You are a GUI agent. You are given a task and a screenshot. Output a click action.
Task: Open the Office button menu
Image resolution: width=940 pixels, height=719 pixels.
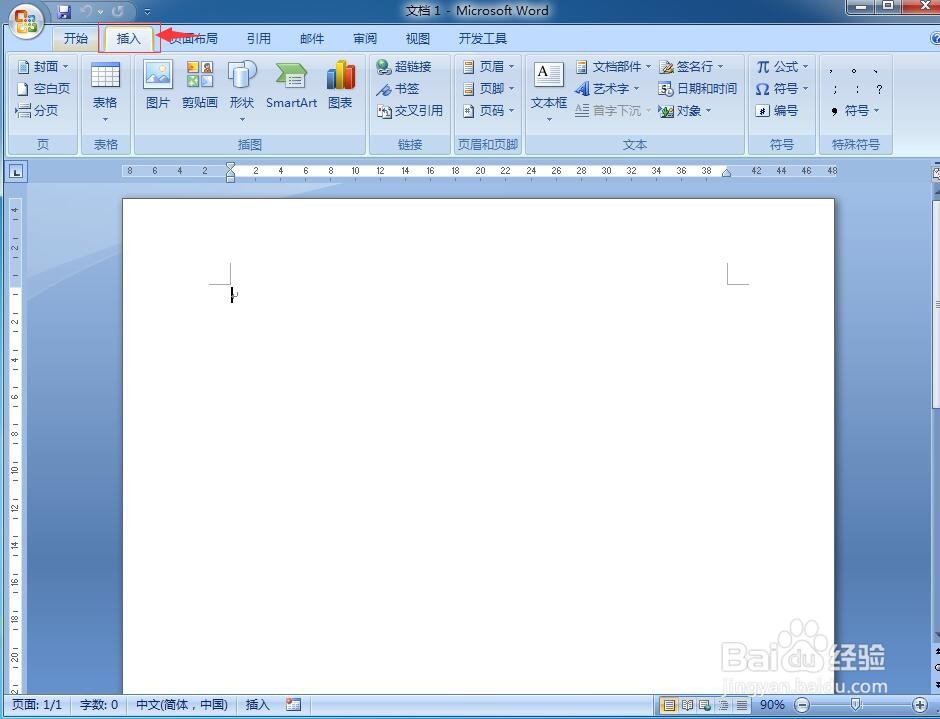pos(26,20)
